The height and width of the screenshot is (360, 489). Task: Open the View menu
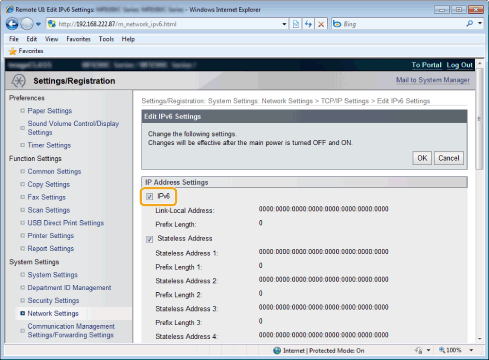tap(52, 39)
